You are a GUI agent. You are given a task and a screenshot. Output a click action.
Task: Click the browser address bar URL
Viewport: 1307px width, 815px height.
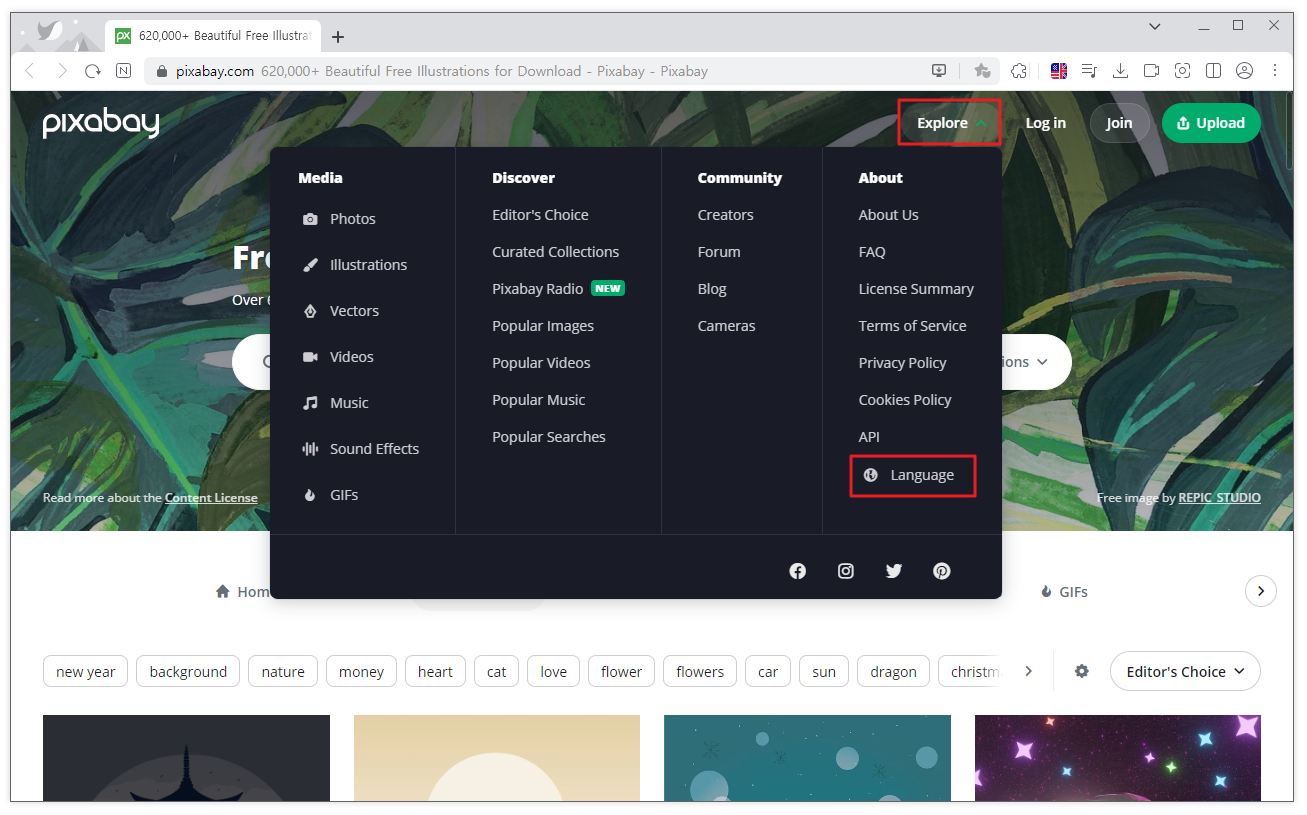(215, 71)
